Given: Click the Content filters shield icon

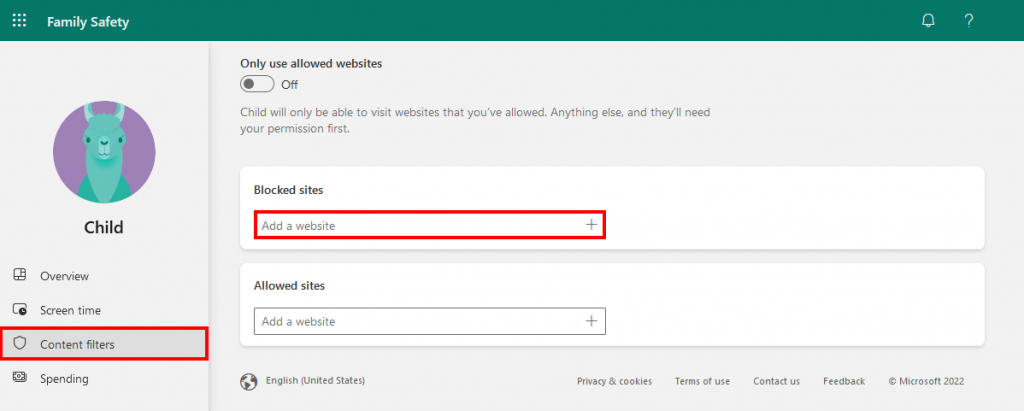Looking at the screenshot, I should pyautogui.click(x=19, y=344).
